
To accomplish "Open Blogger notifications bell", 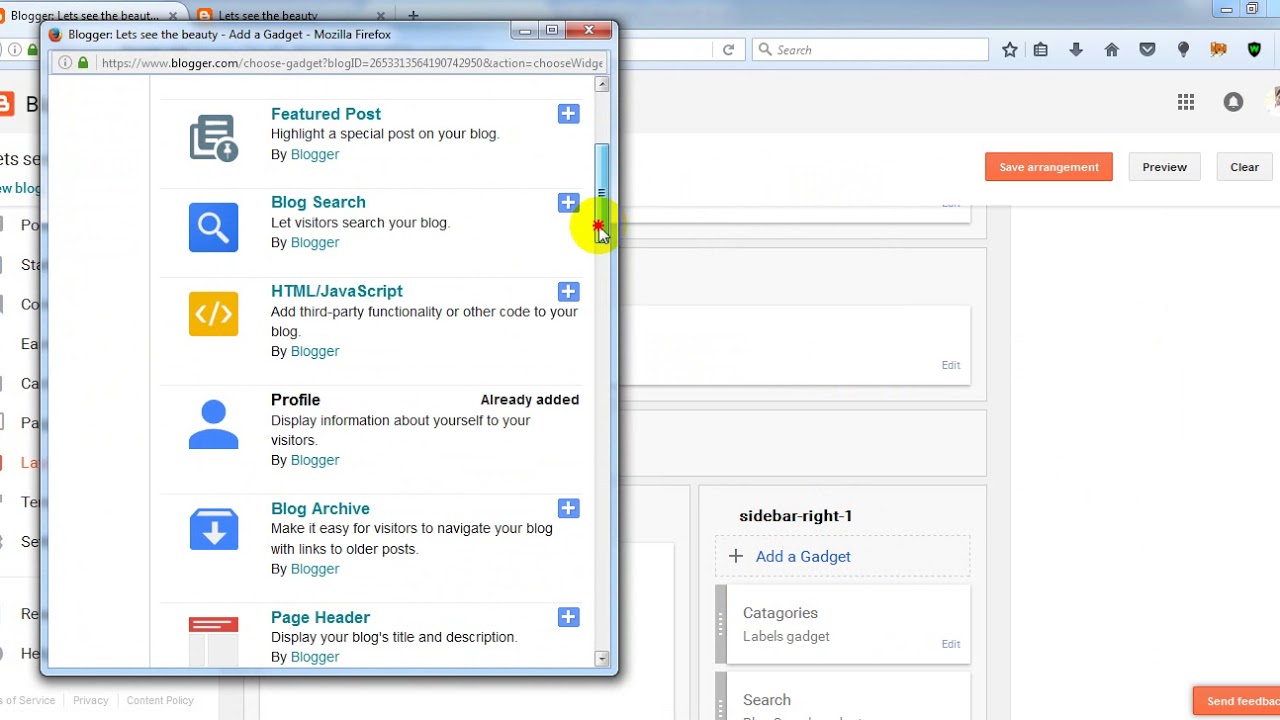I will [1233, 102].
